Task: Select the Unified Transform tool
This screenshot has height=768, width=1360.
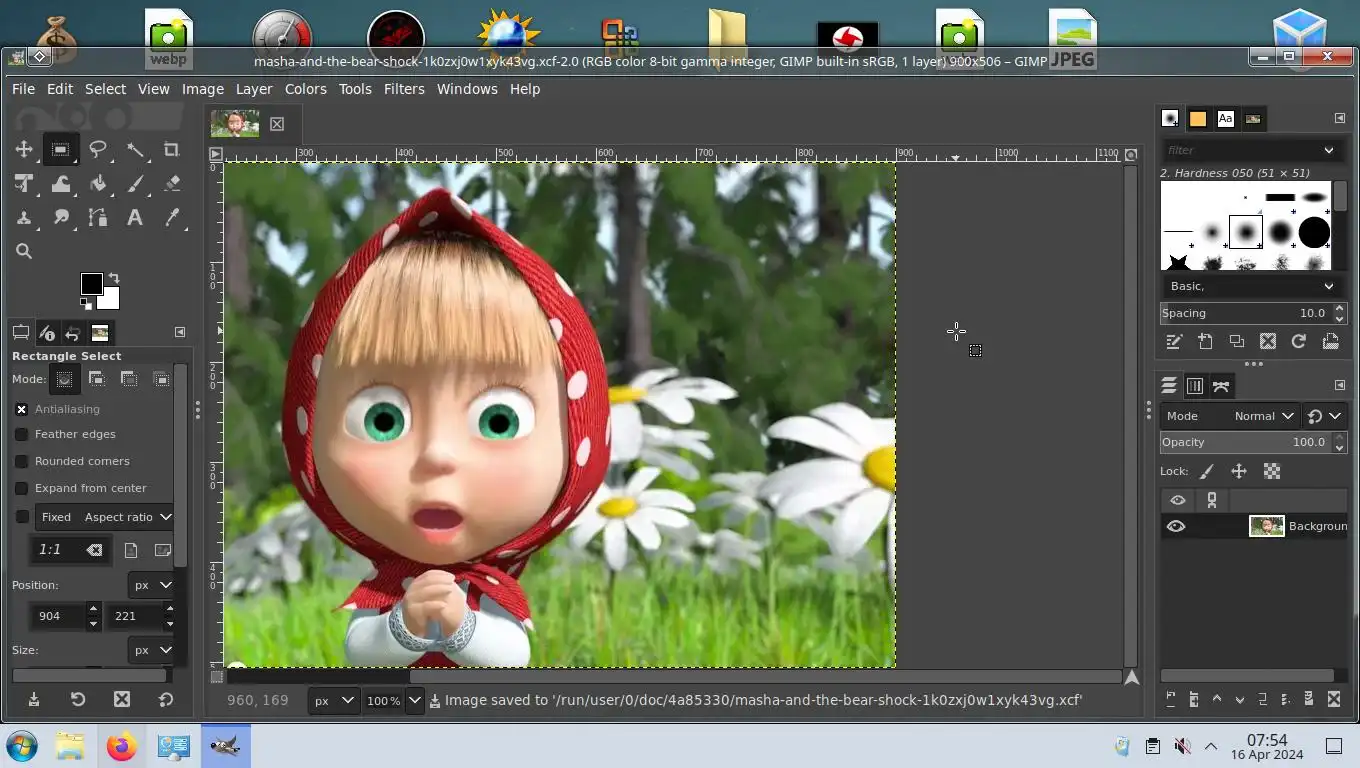Action: pyautogui.click(x=24, y=184)
